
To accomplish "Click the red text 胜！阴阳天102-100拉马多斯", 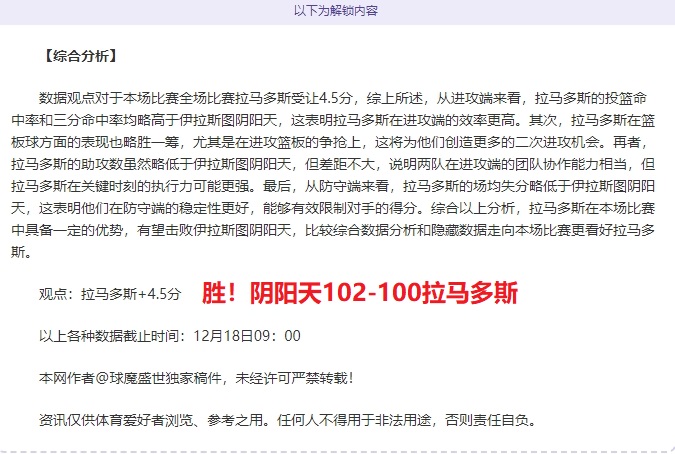I will 360,293.
